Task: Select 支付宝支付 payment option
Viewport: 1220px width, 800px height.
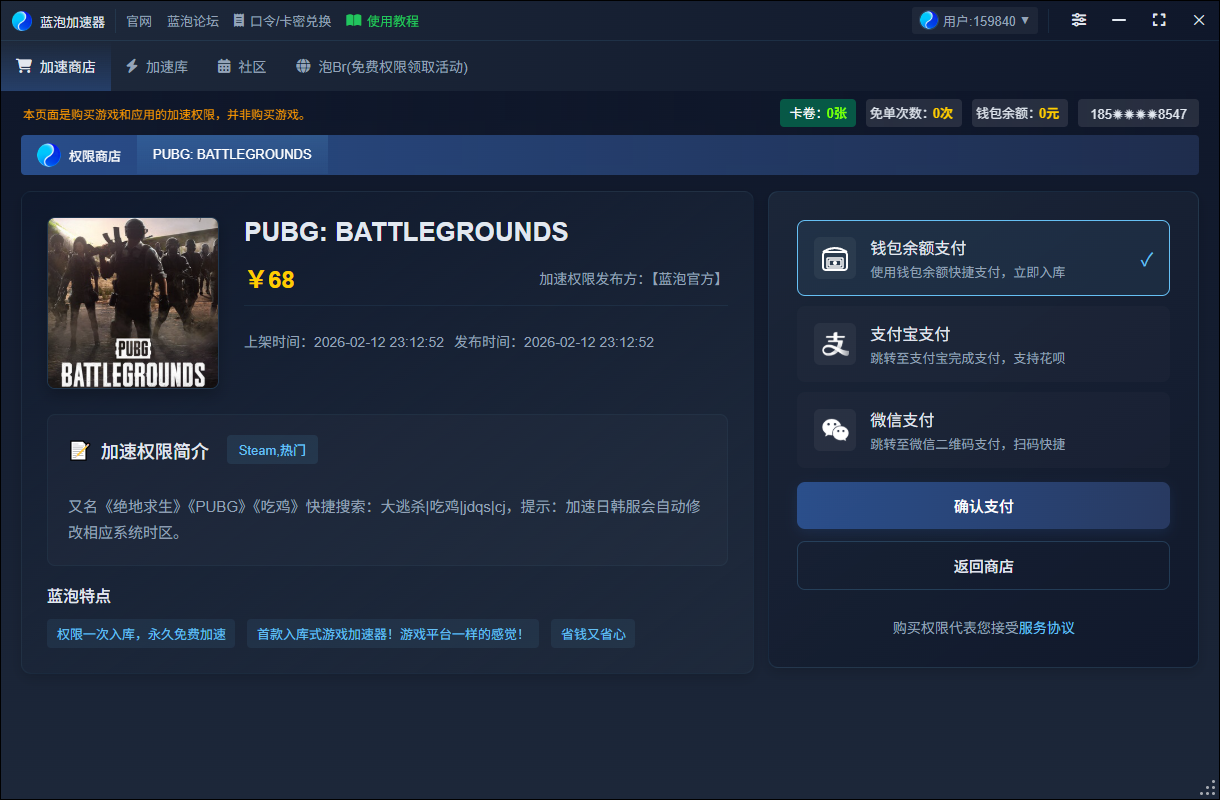Action: coord(983,344)
